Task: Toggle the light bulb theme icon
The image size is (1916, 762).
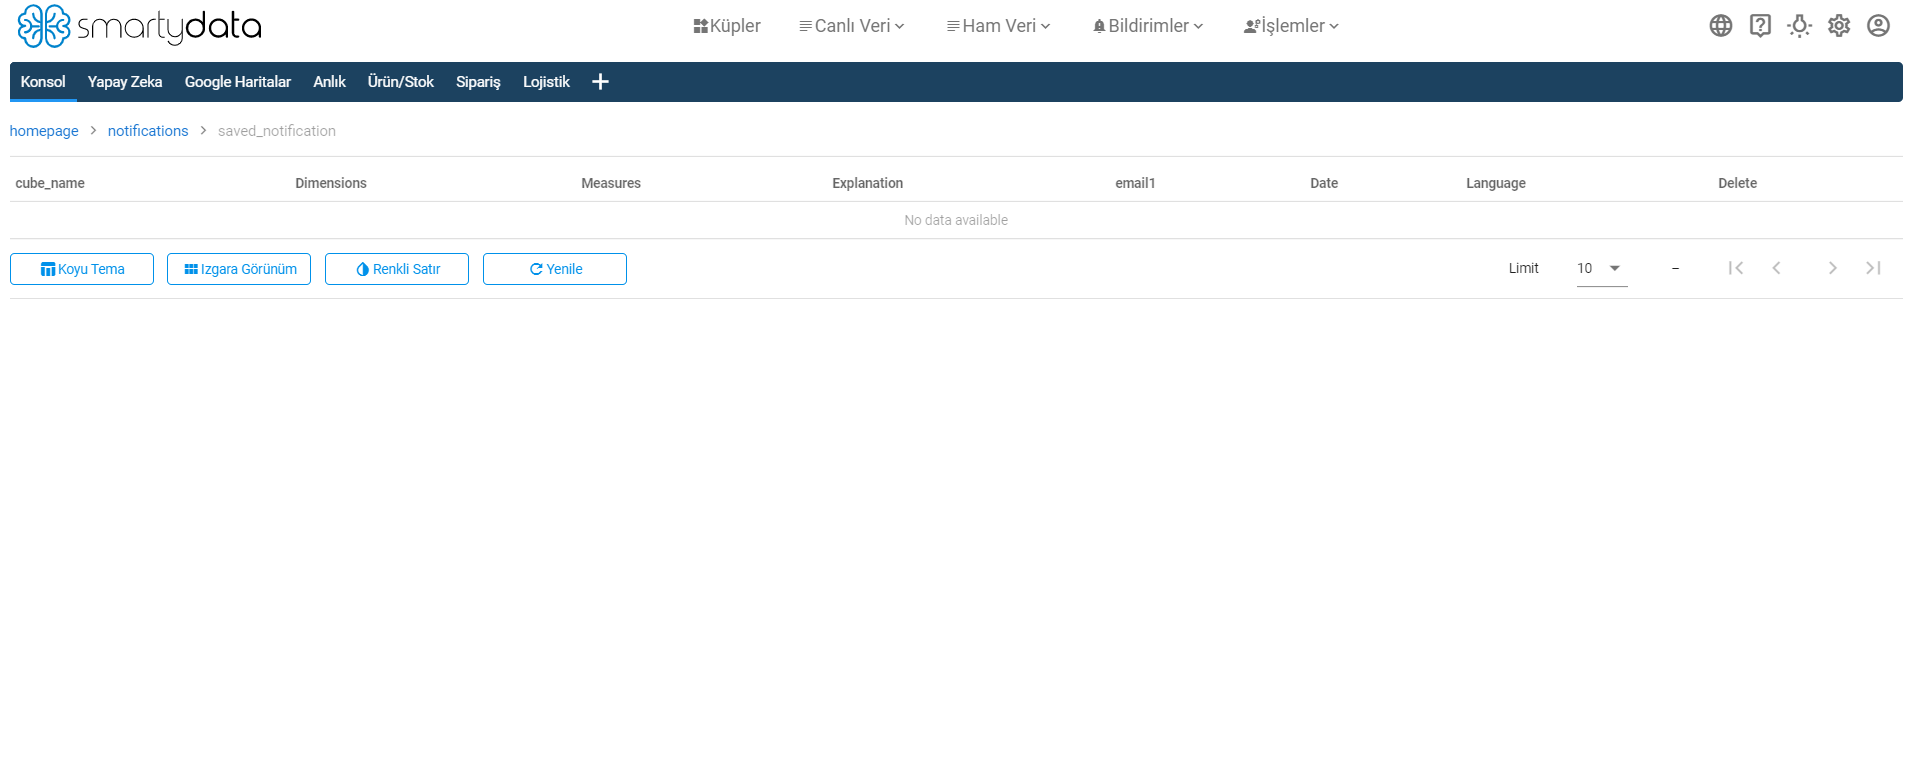Action: [x=1799, y=26]
